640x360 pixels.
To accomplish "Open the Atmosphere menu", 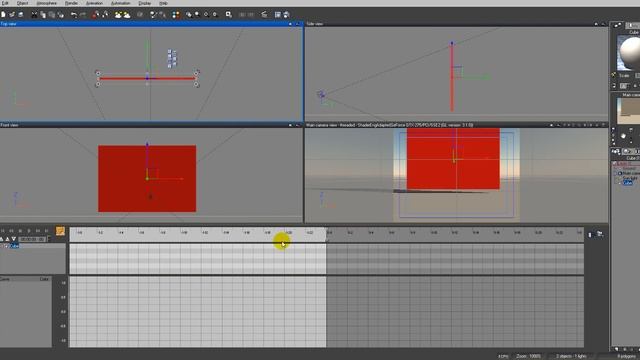I will [x=47, y=3].
